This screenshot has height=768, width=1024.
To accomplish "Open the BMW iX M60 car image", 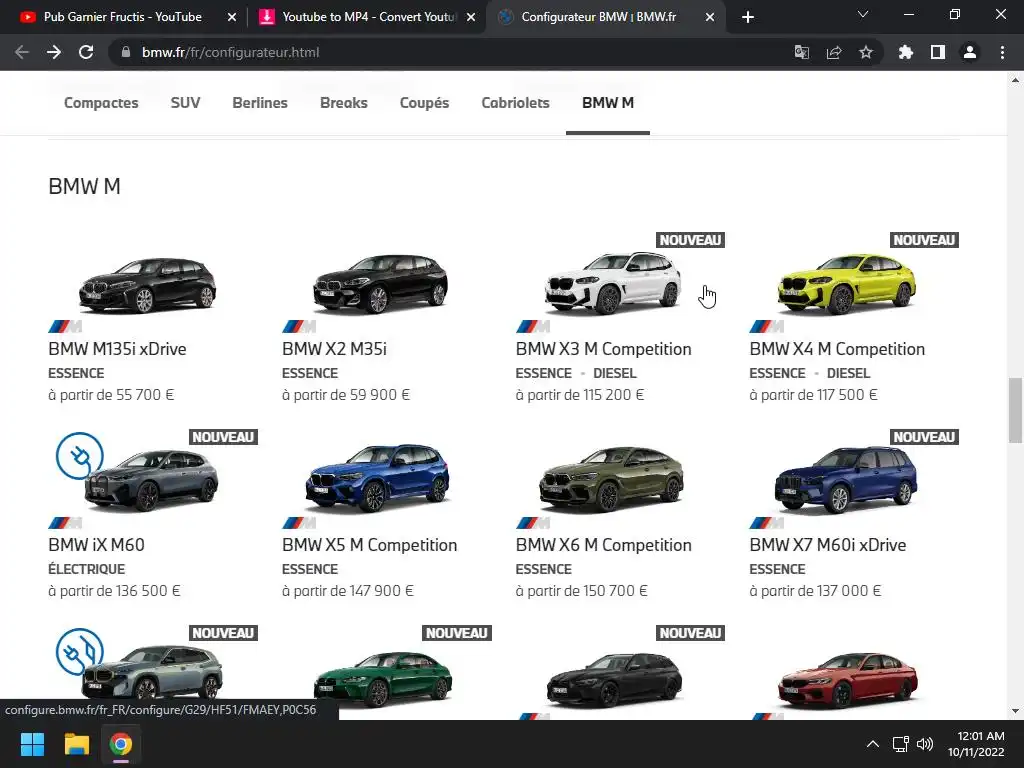I will coord(152,480).
